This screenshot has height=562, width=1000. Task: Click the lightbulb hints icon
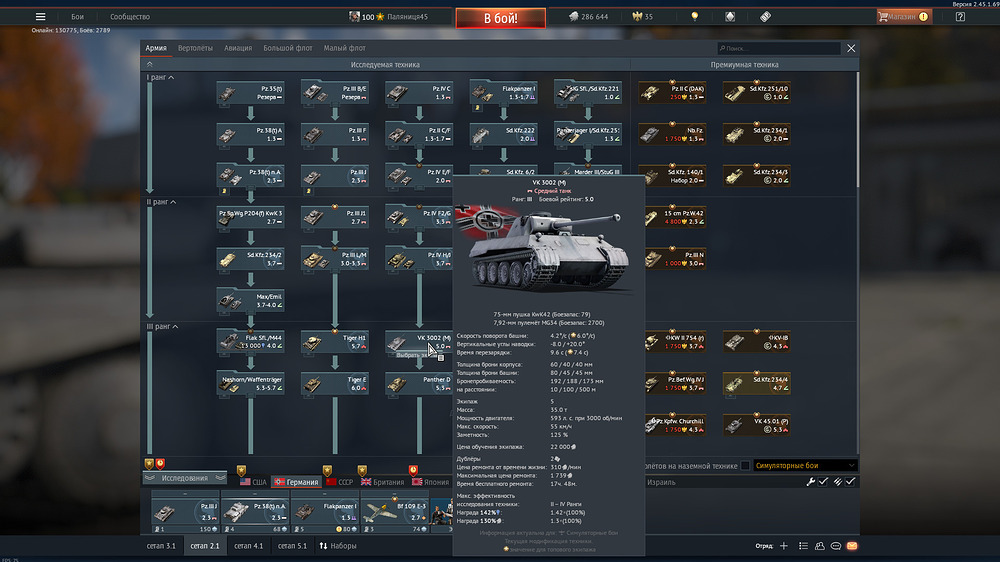695,17
